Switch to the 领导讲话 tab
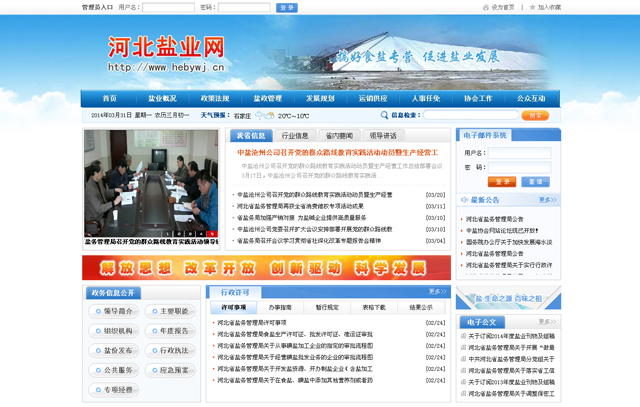The image size is (640, 407). coord(383,136)
